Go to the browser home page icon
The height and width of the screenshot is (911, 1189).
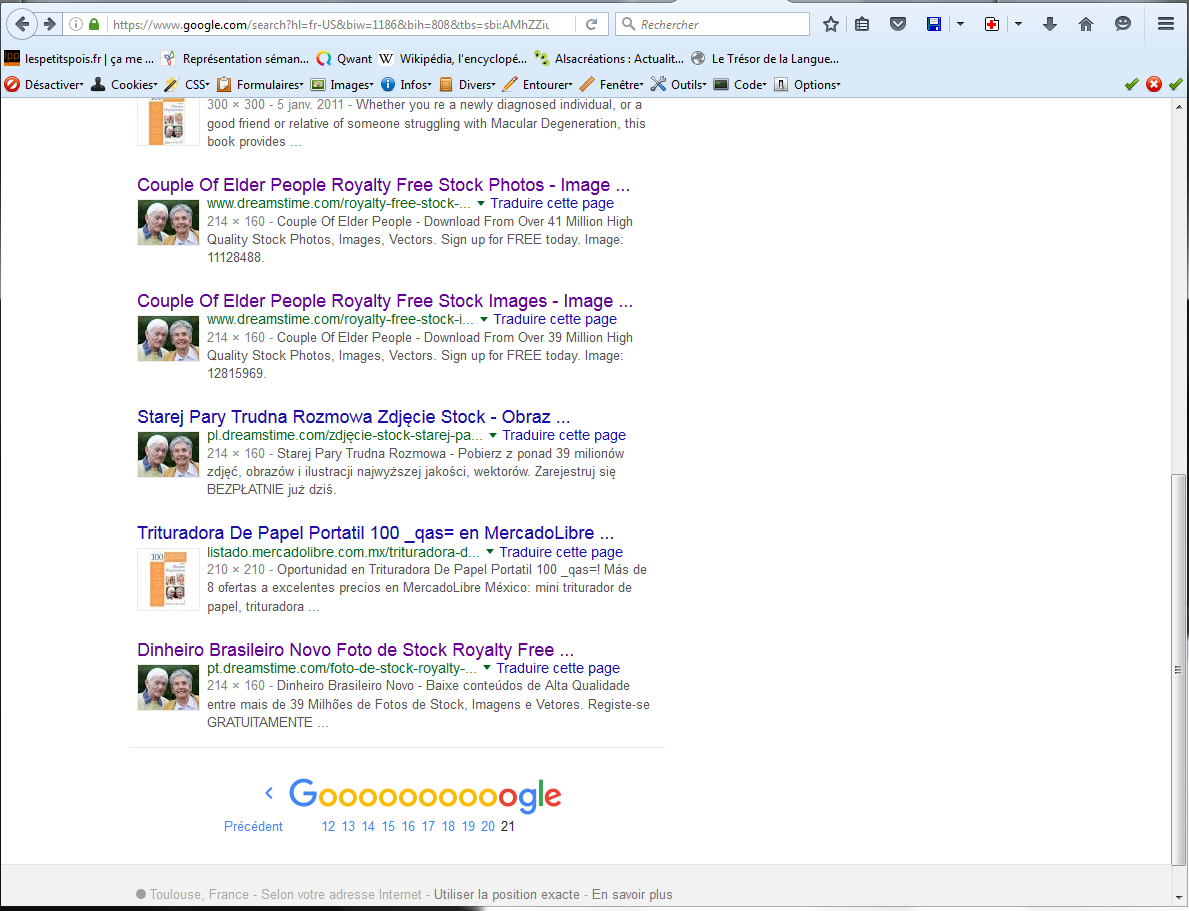tap(1086, 24)
